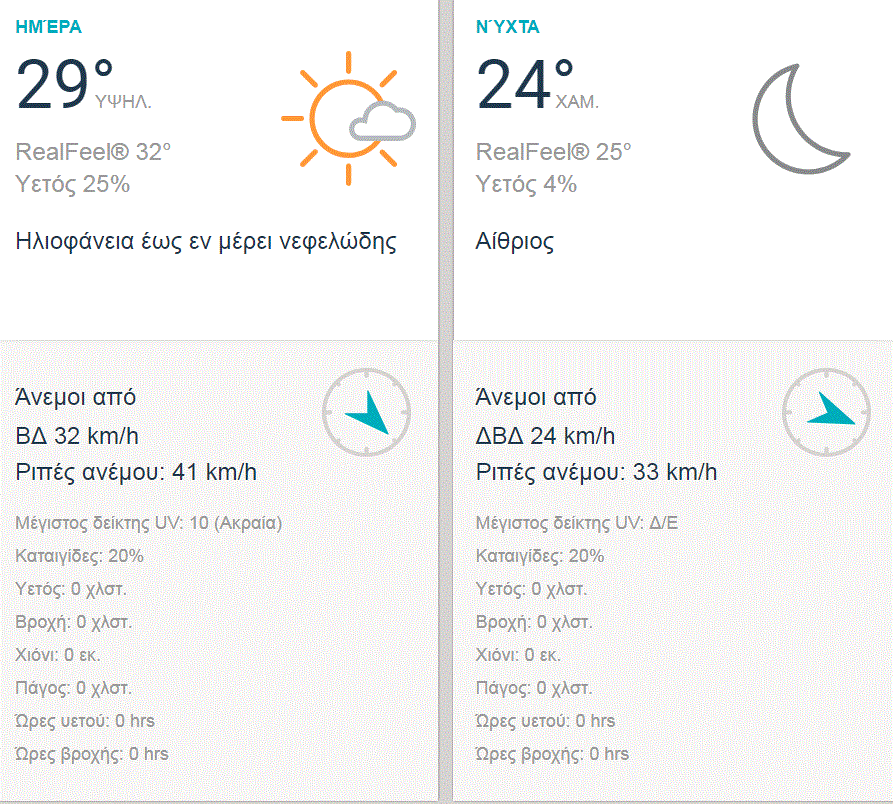Click the RealFeel® 32° text
Screen dimensions: 893x804
[94, 152]
